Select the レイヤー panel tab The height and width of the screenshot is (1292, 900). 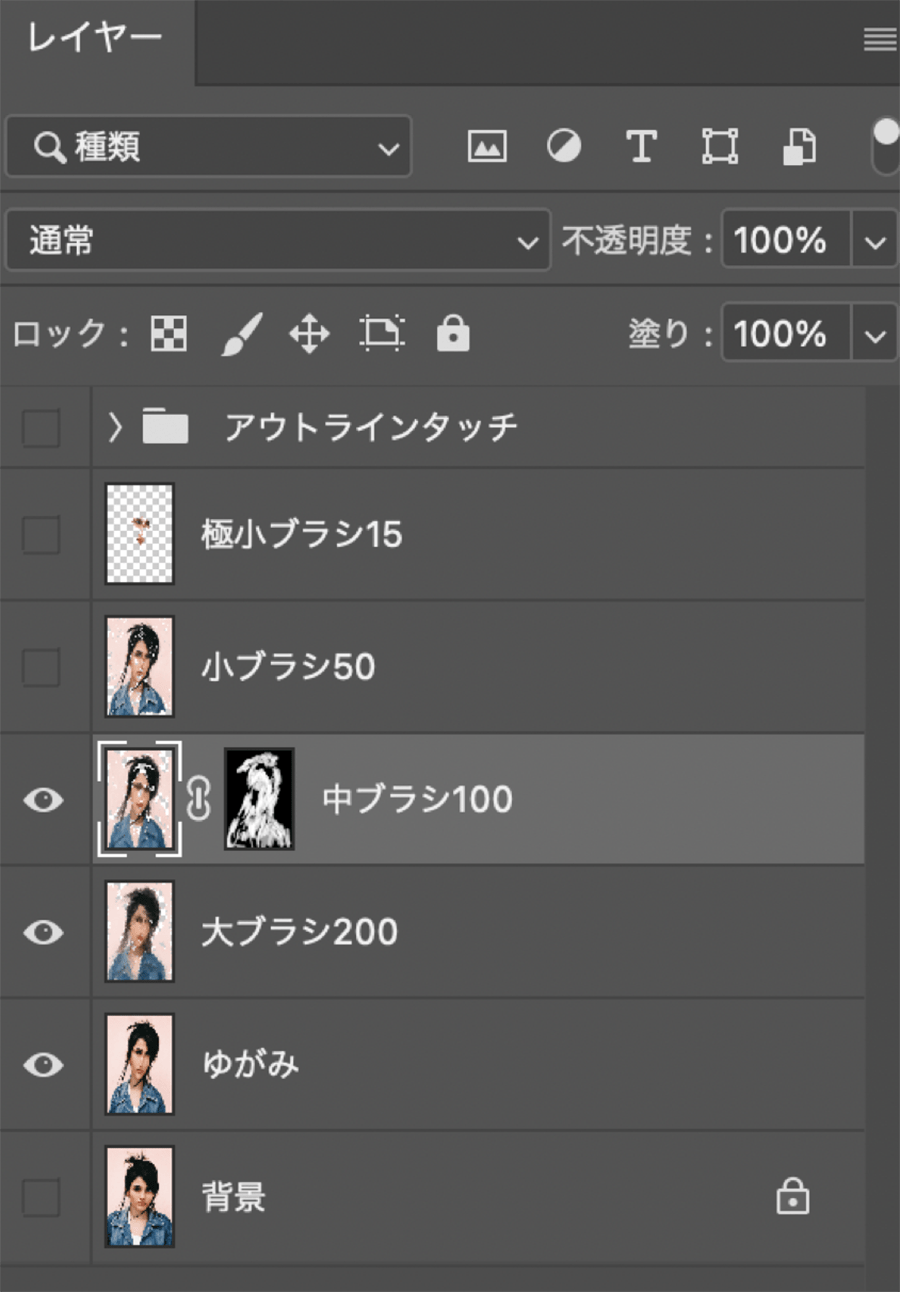click(x=95, y=39)
